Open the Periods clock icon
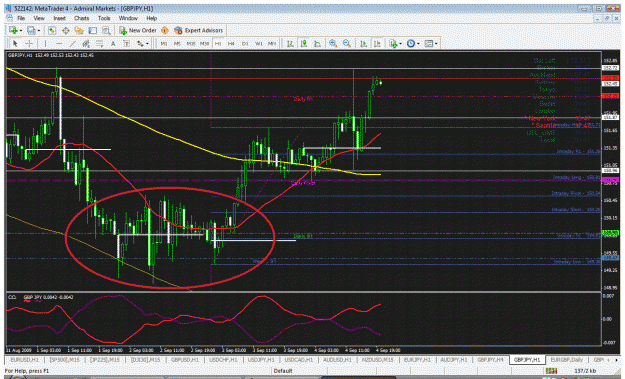This screenshot has width=625, height=379. pyautogui.click(x=411, y=43)
